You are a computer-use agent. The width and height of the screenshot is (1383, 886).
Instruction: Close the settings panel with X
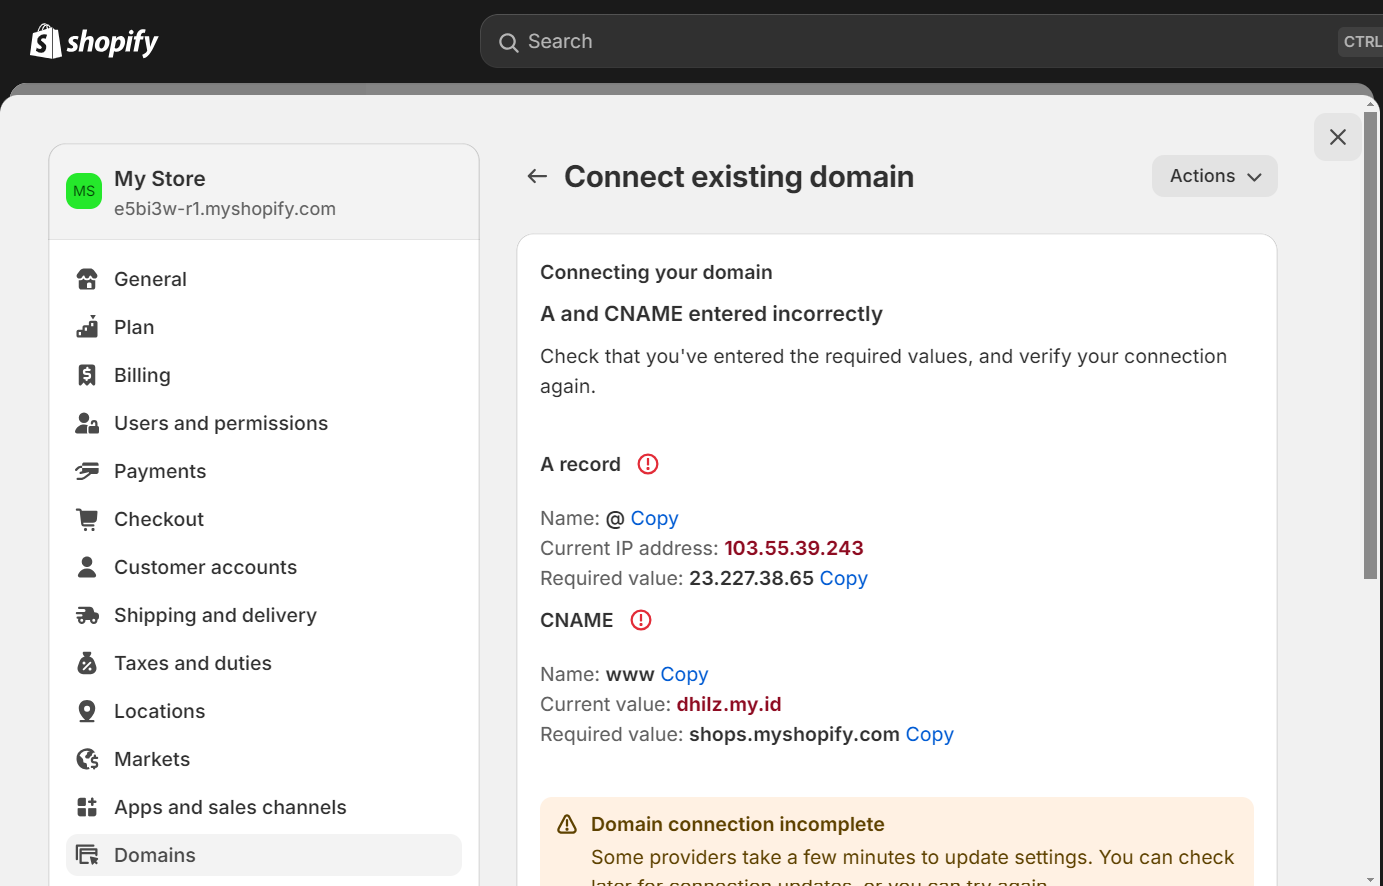pos(1338,137)
